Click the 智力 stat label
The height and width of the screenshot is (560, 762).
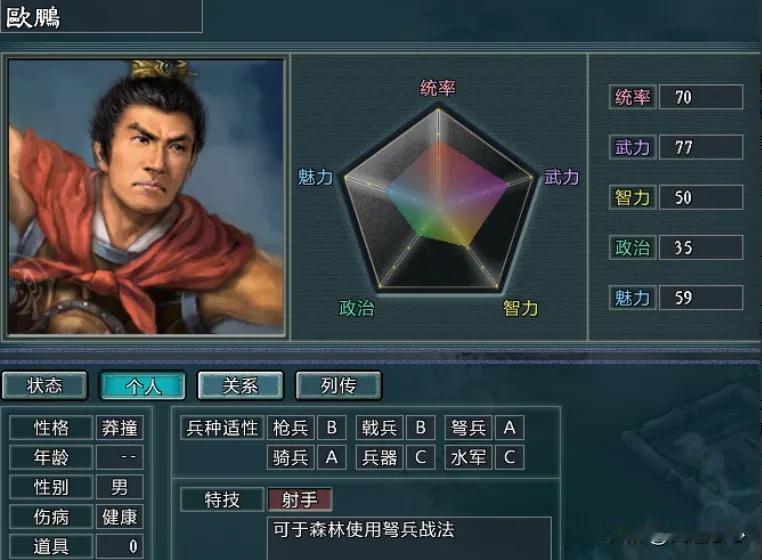tap(632, 197)
